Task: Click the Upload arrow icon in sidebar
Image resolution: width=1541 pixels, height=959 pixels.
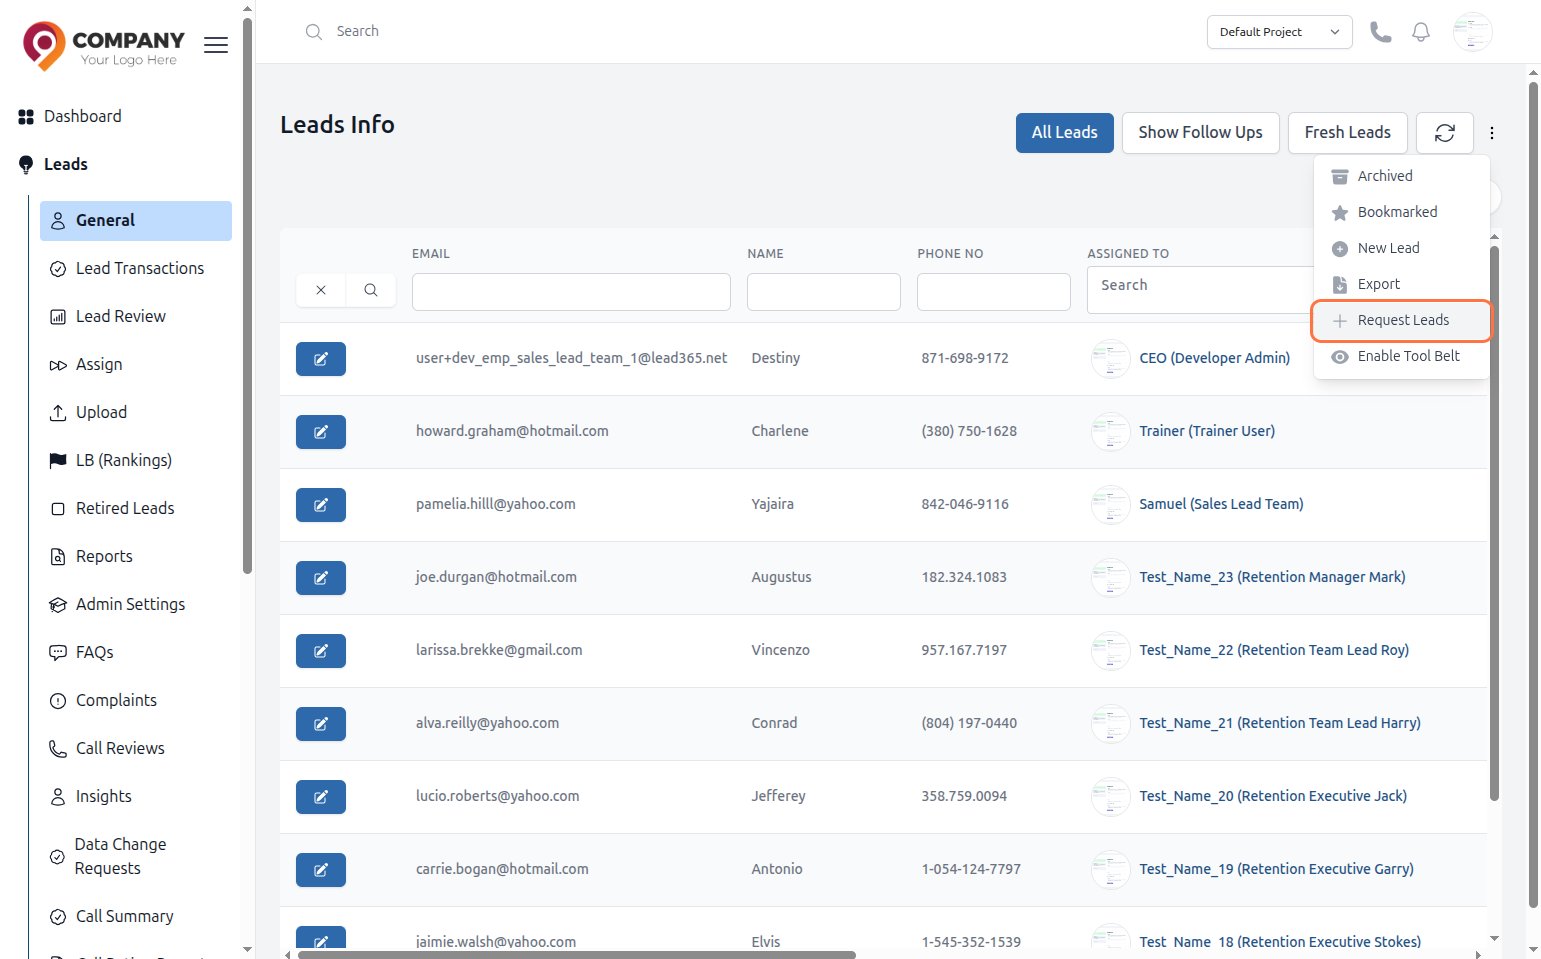Action: coord(58,412)
